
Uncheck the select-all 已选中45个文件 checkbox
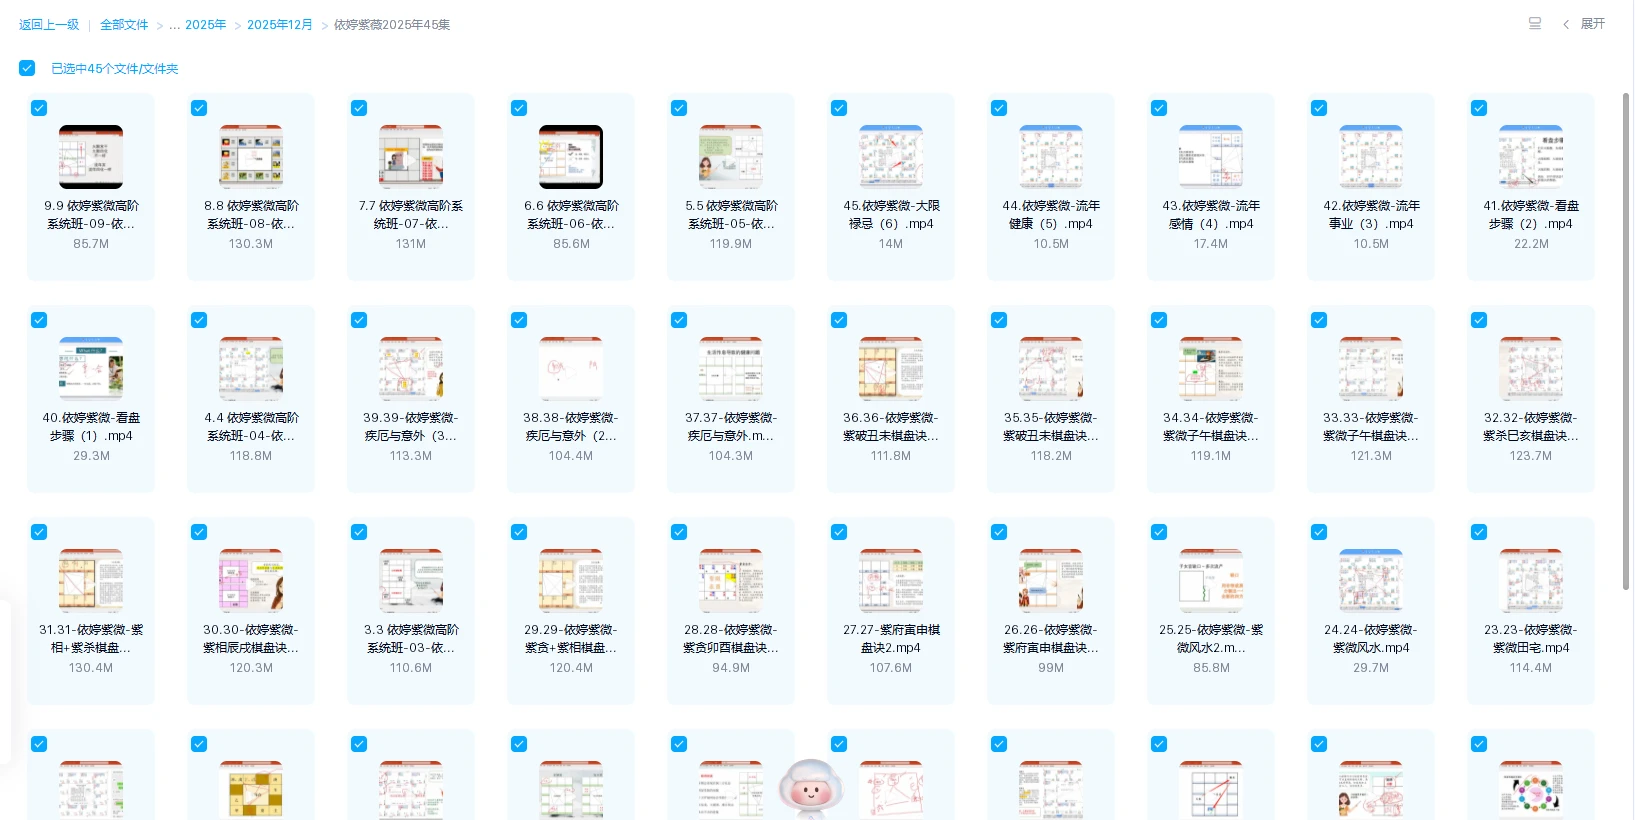pos(27,68)
